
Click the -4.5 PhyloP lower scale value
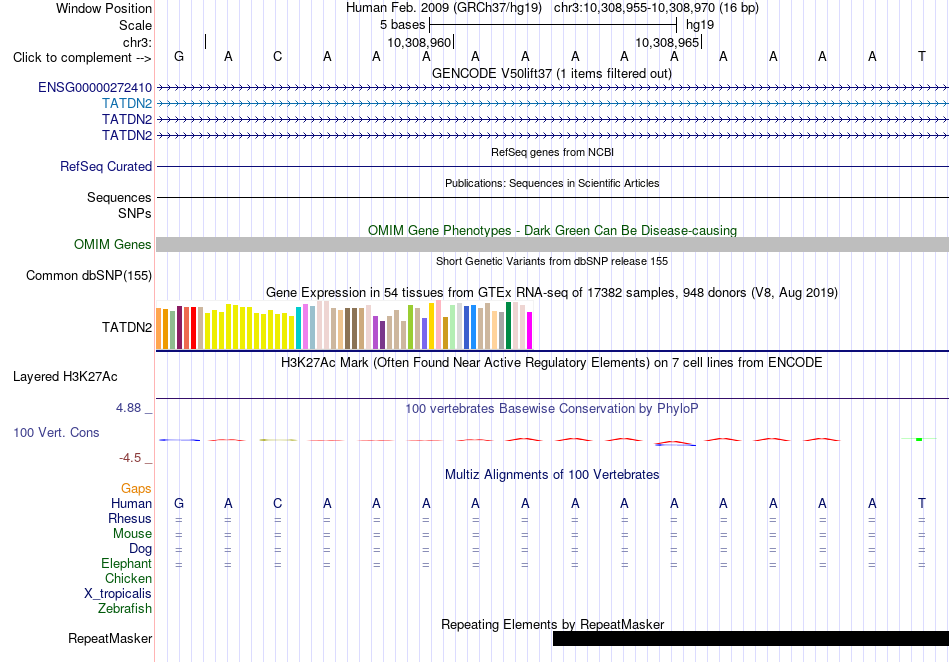coord(130,458)
